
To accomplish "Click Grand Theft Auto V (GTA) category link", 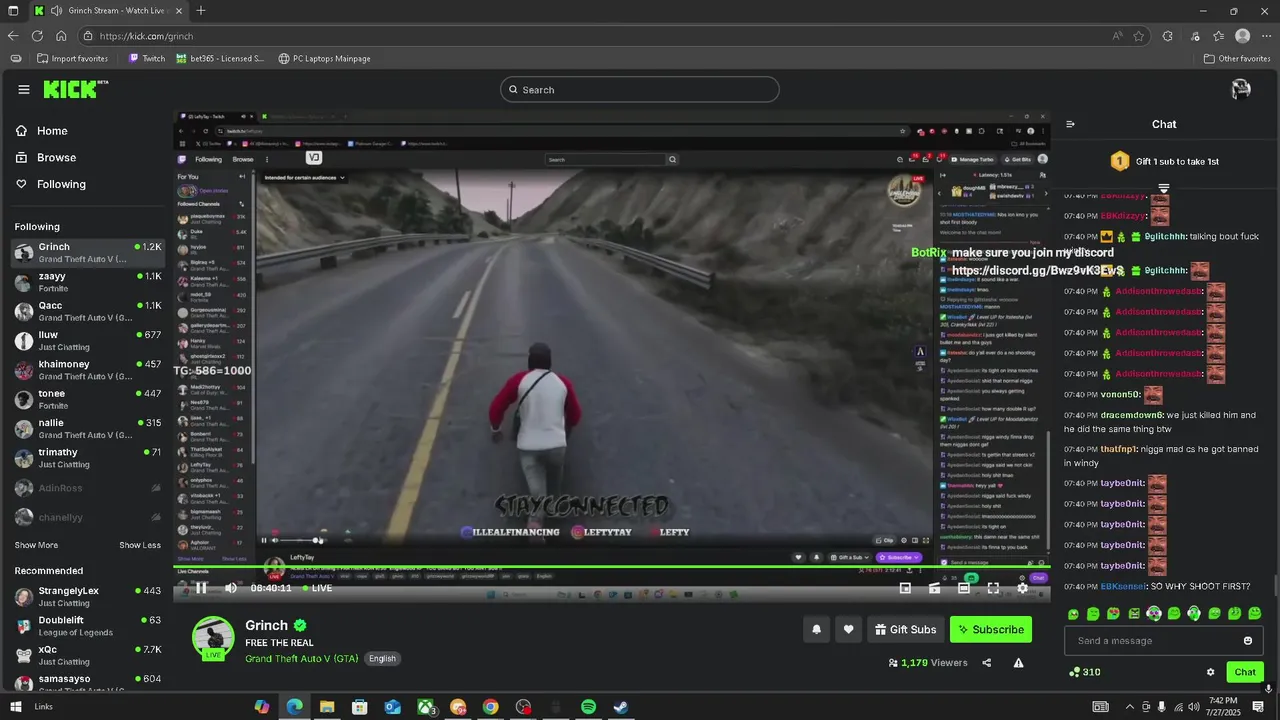I will click(301, 658).
